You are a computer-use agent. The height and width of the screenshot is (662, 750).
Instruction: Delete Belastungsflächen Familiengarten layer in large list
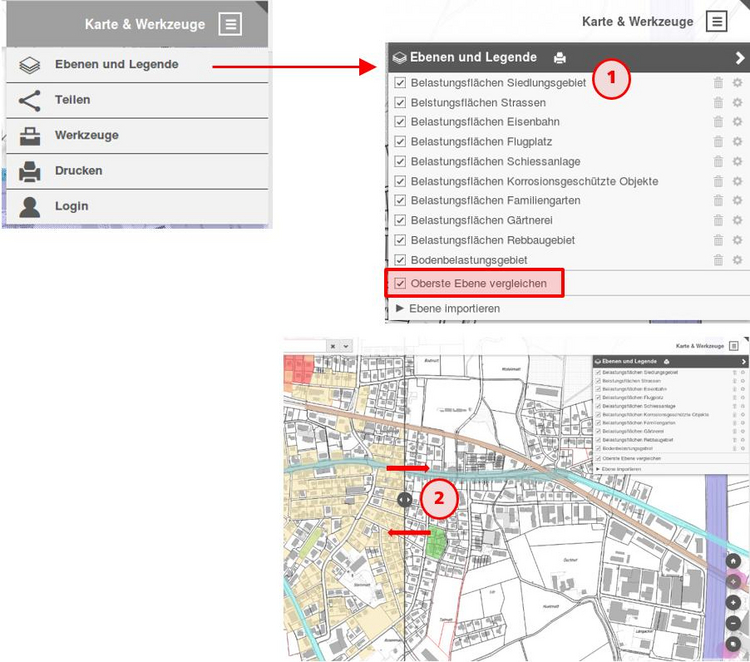pos(718,200)
